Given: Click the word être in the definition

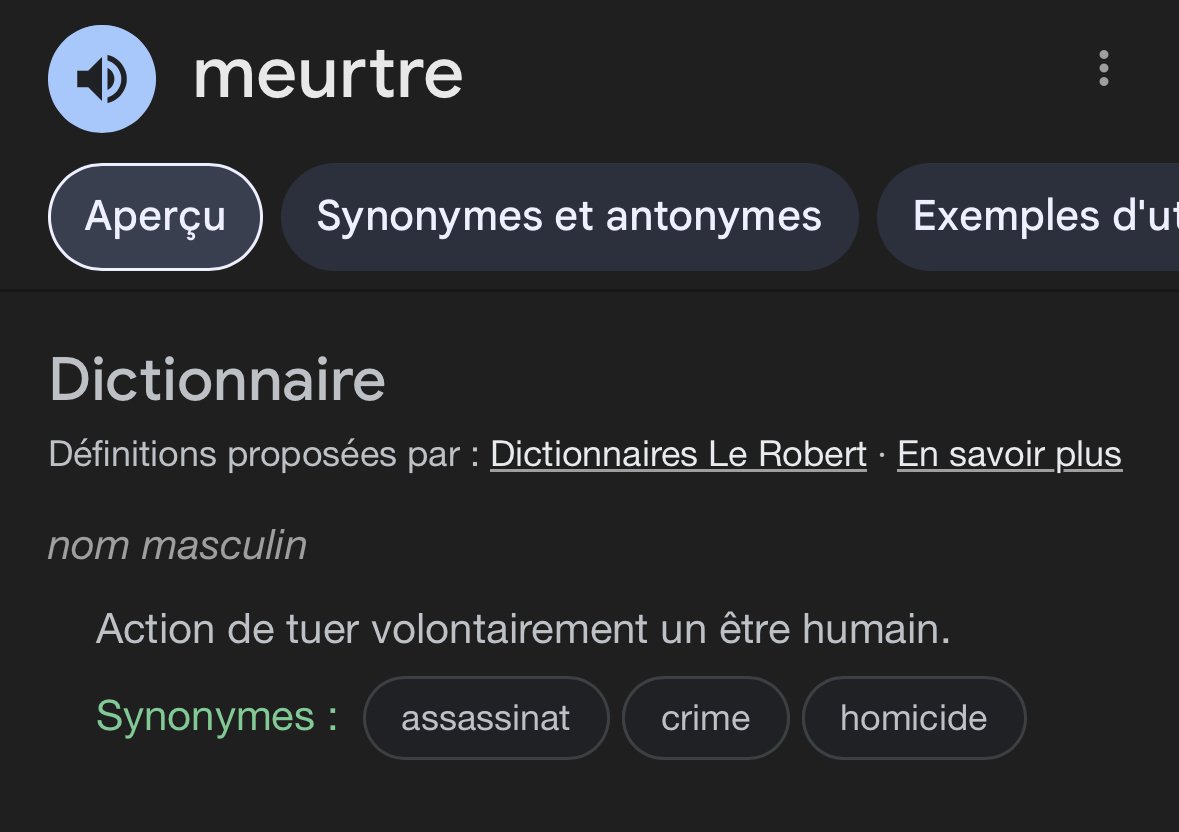Looking at the screenshot, I should click(x=754, y=628).
